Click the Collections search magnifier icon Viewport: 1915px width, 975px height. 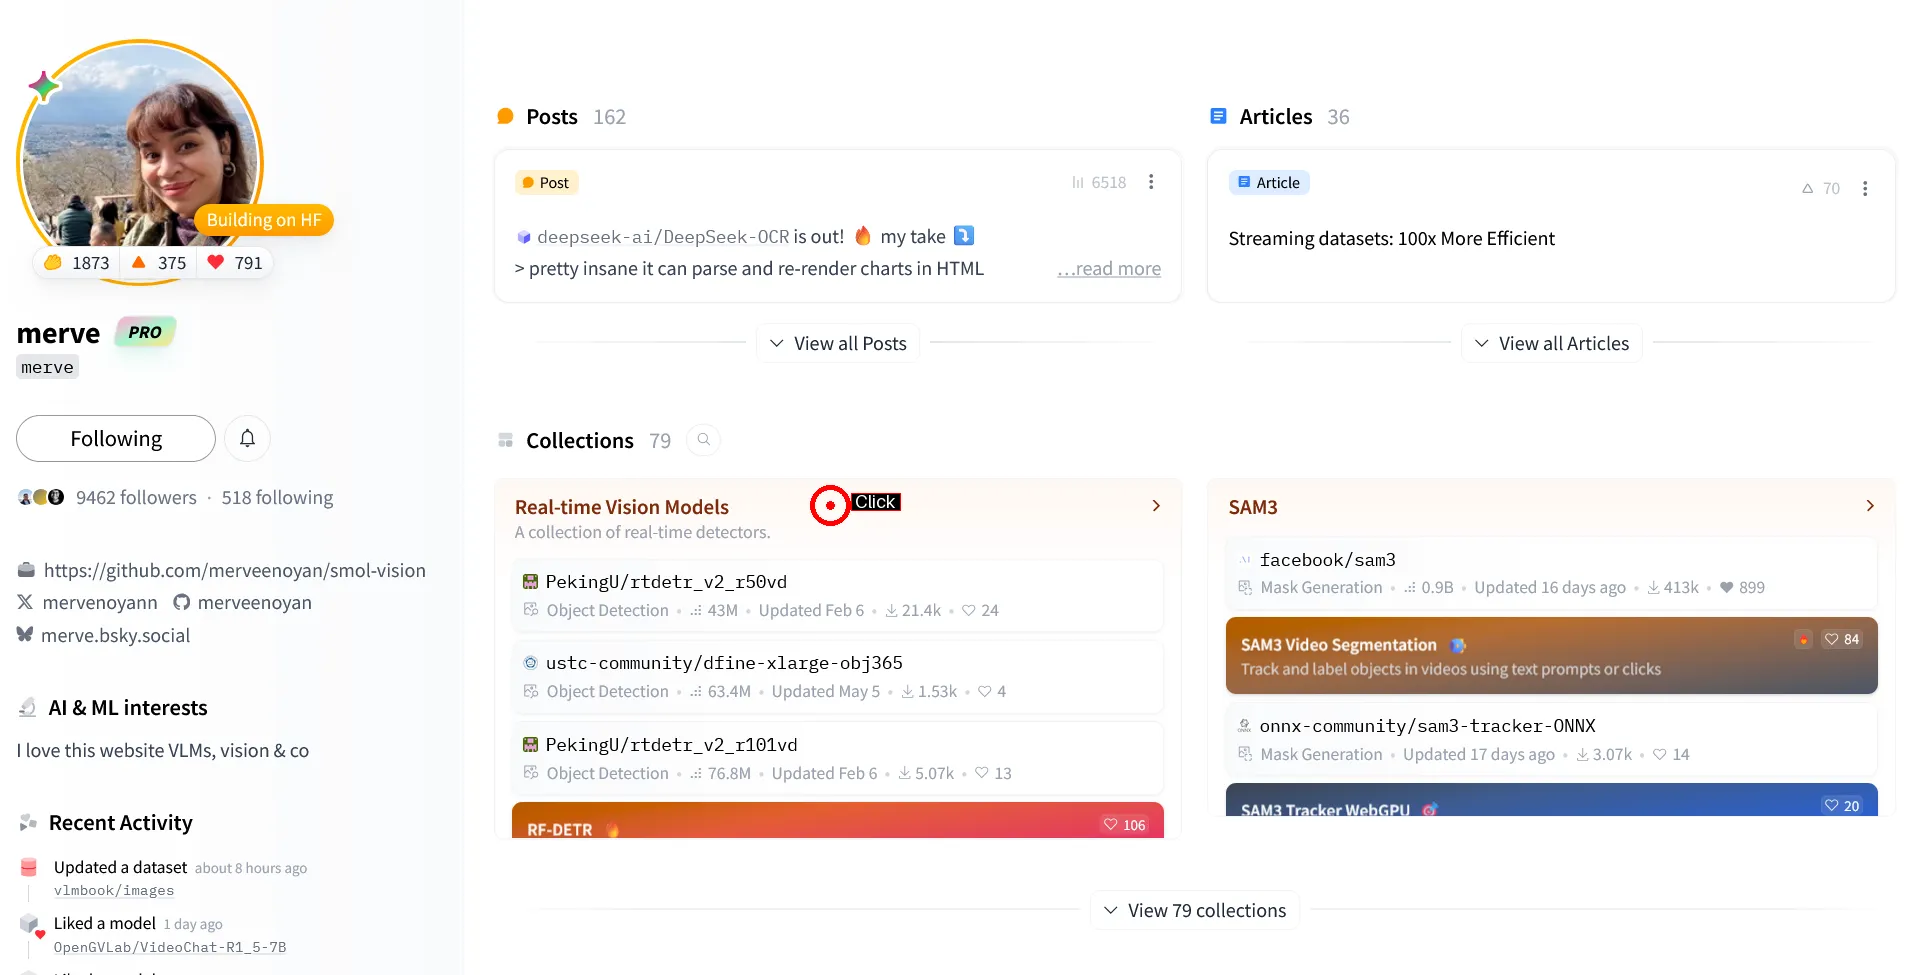tap(704, 440)
